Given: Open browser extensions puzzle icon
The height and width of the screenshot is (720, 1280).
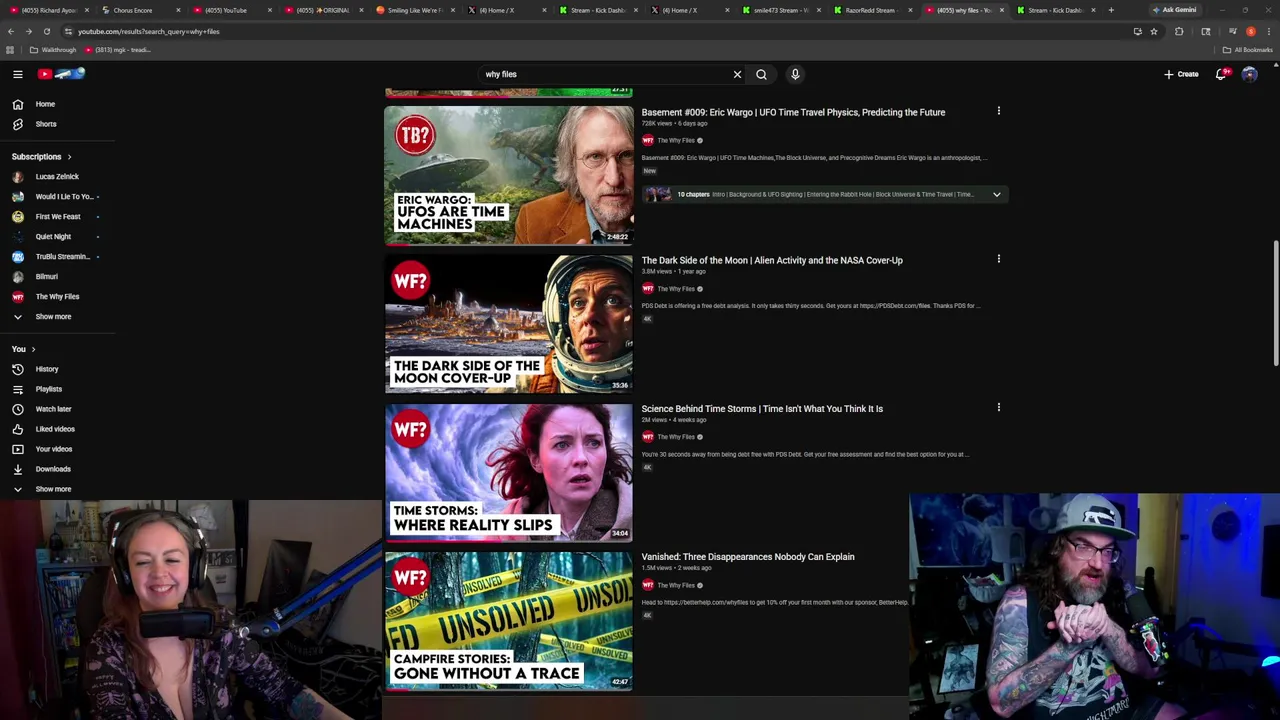Looking at the screenshot, I should pos(1179,31).
